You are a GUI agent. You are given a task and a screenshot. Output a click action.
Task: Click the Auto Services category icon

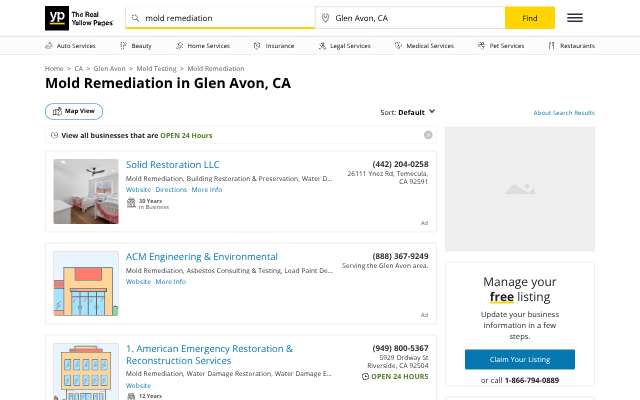click(x=49, y=46)
